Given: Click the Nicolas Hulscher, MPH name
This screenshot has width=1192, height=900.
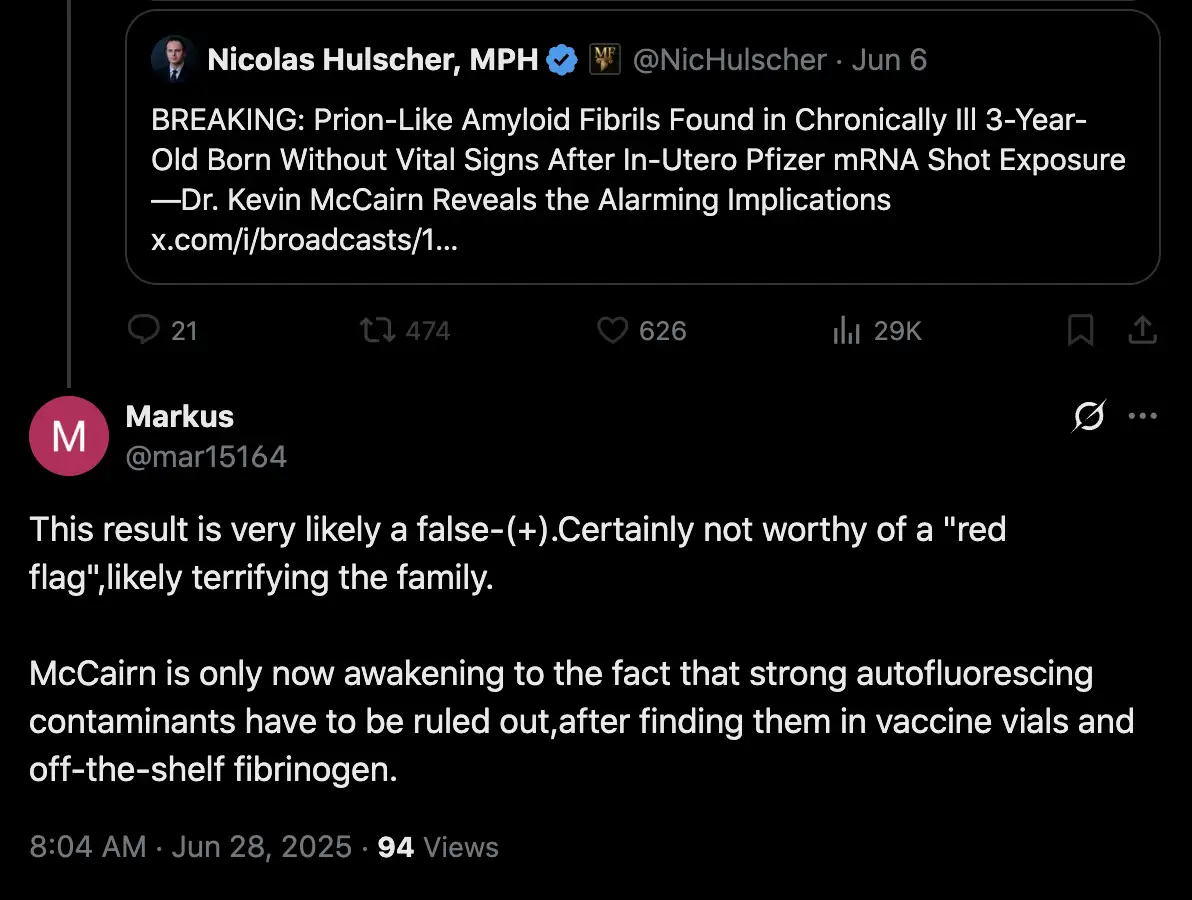Looking at the screenshot, I should point(372,59).
